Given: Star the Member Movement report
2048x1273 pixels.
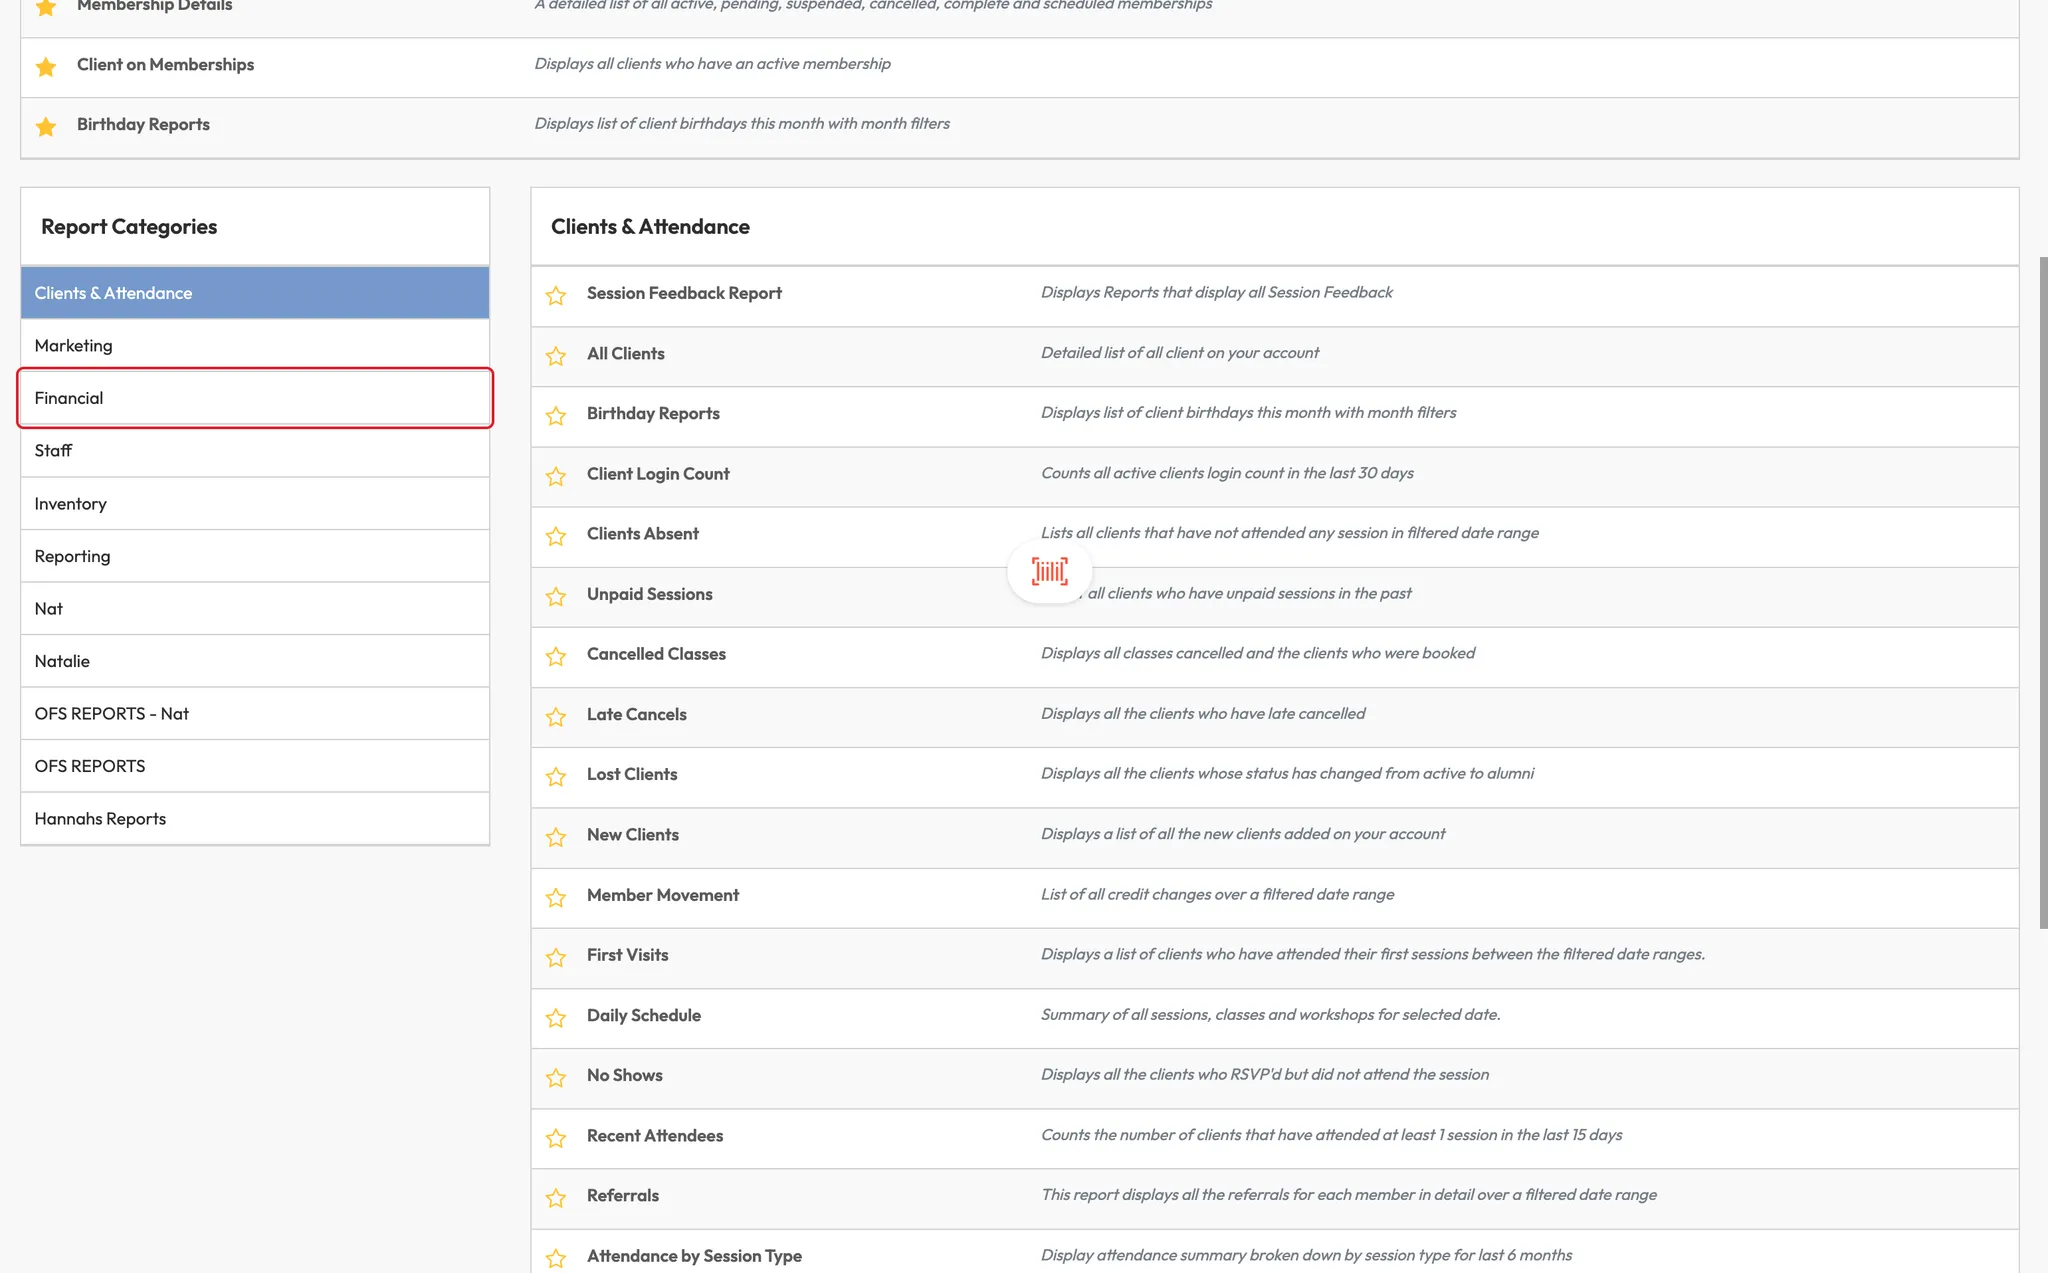Looking at the screenshot, I should (556, 897).
